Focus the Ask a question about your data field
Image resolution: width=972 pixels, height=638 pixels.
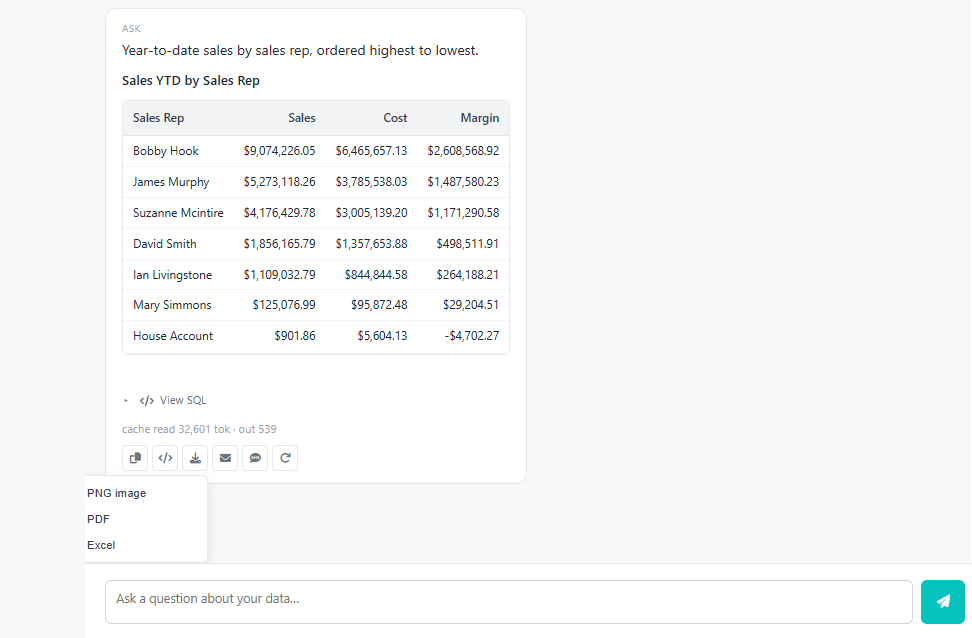tap(508, 601)
